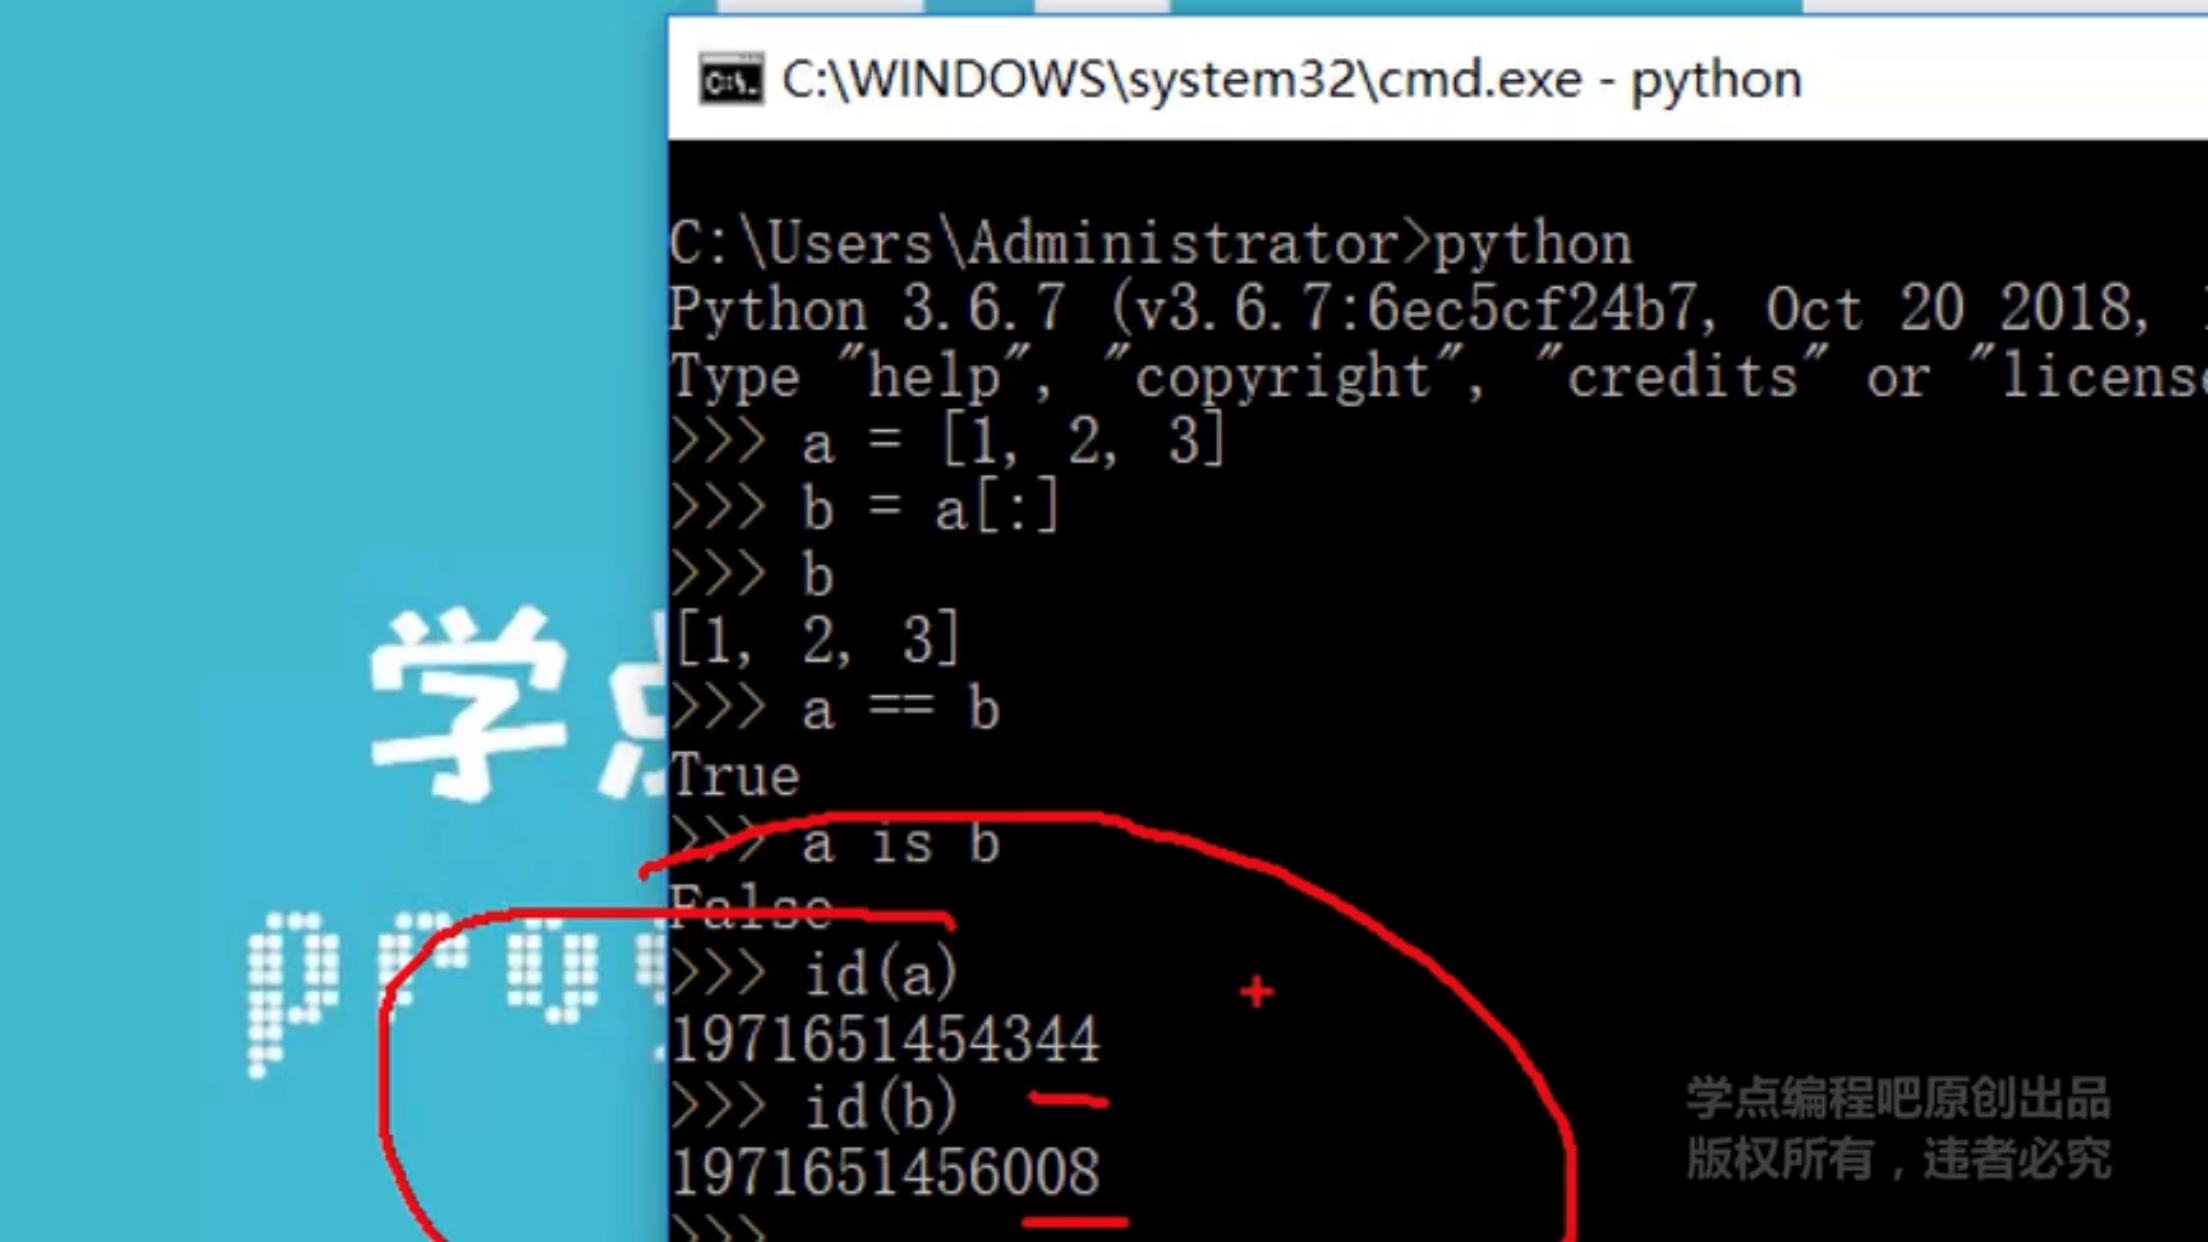Viewport: 2208px width, 1242px height.
Task: Click the C:\Users\Administrator>python command line
Action: (x=1150, y=244)
